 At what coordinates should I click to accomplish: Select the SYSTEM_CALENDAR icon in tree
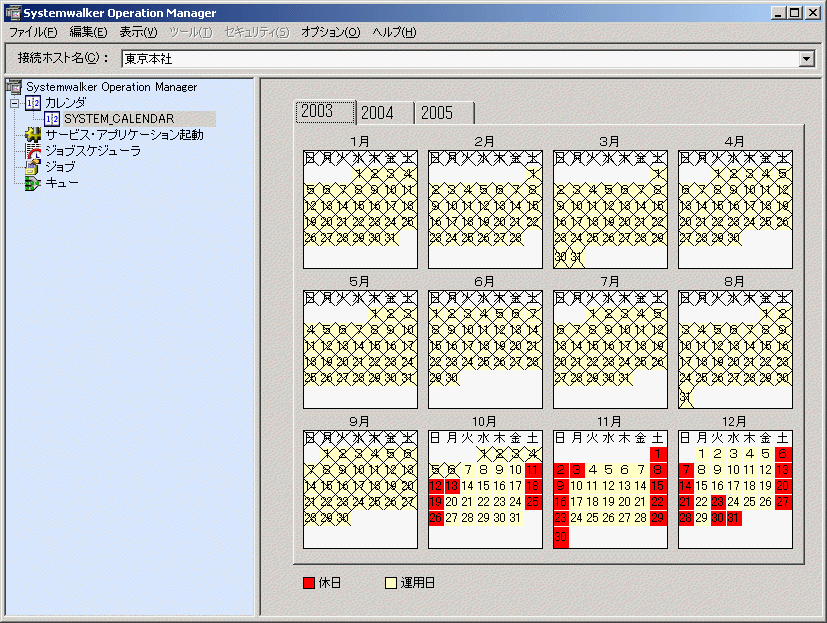tap(52, 119)
